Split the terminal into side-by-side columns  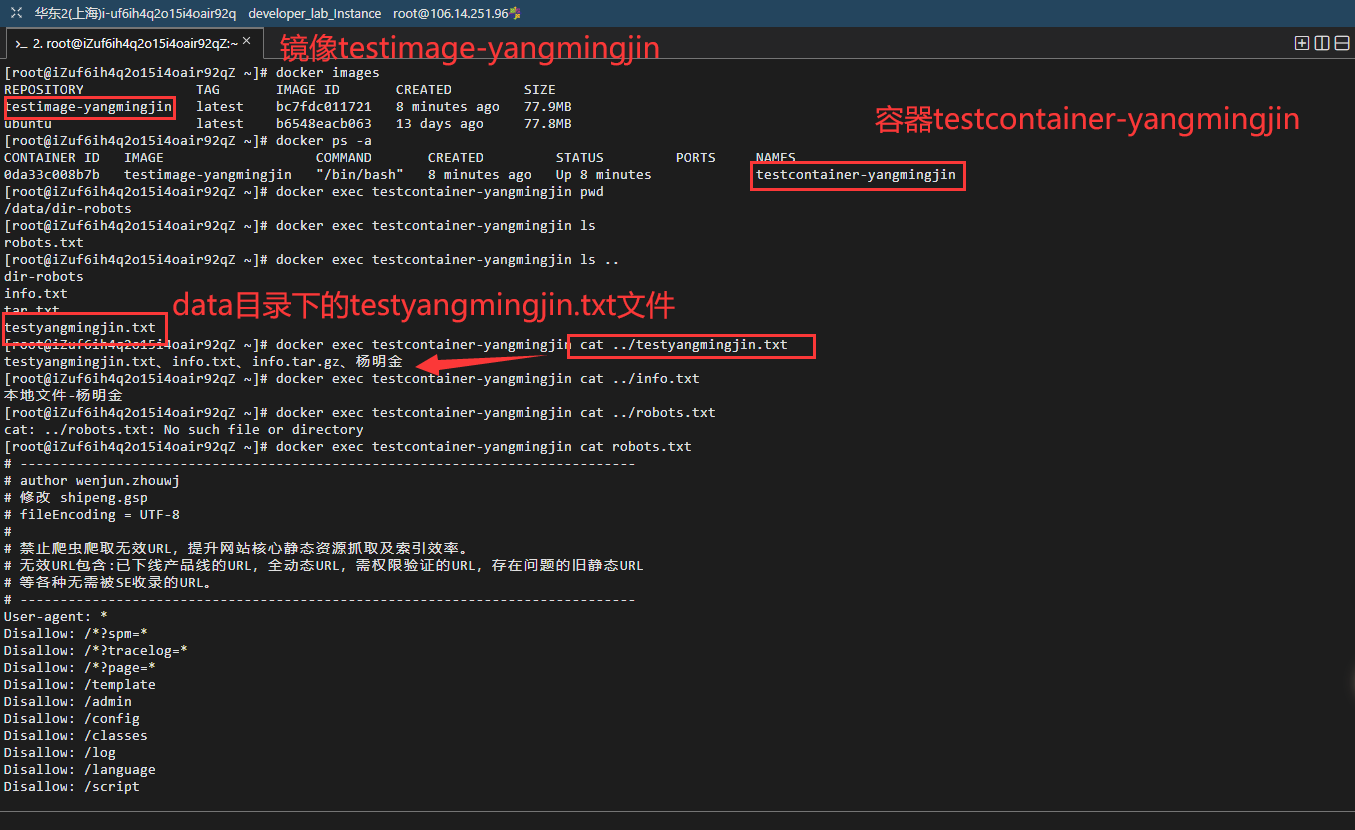(1322, 43)
